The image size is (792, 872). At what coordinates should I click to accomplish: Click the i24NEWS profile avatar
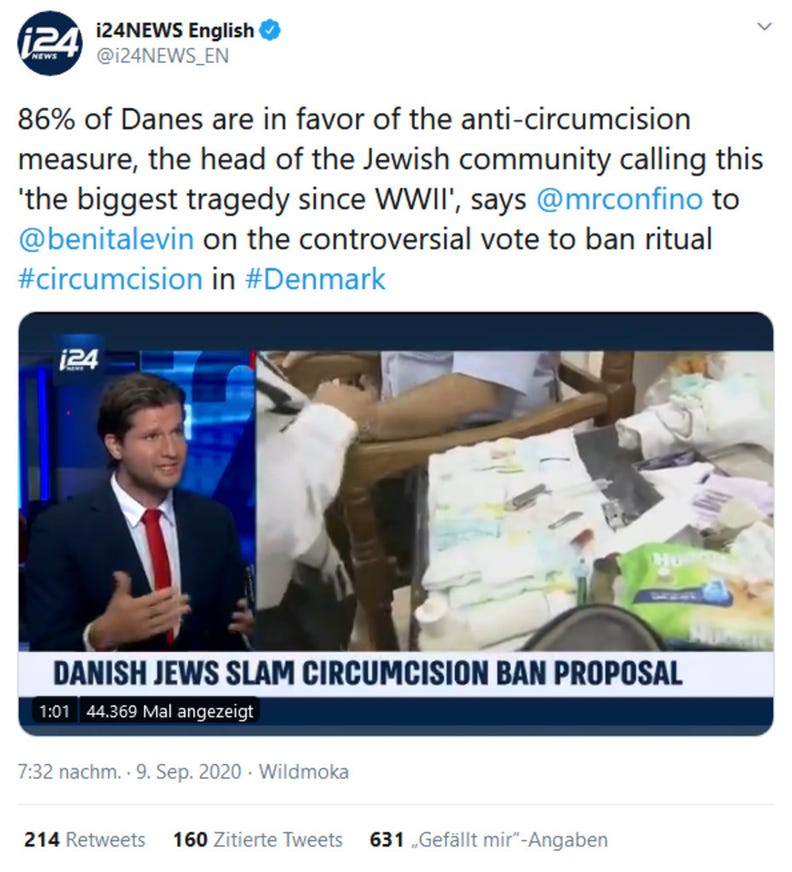50,44
